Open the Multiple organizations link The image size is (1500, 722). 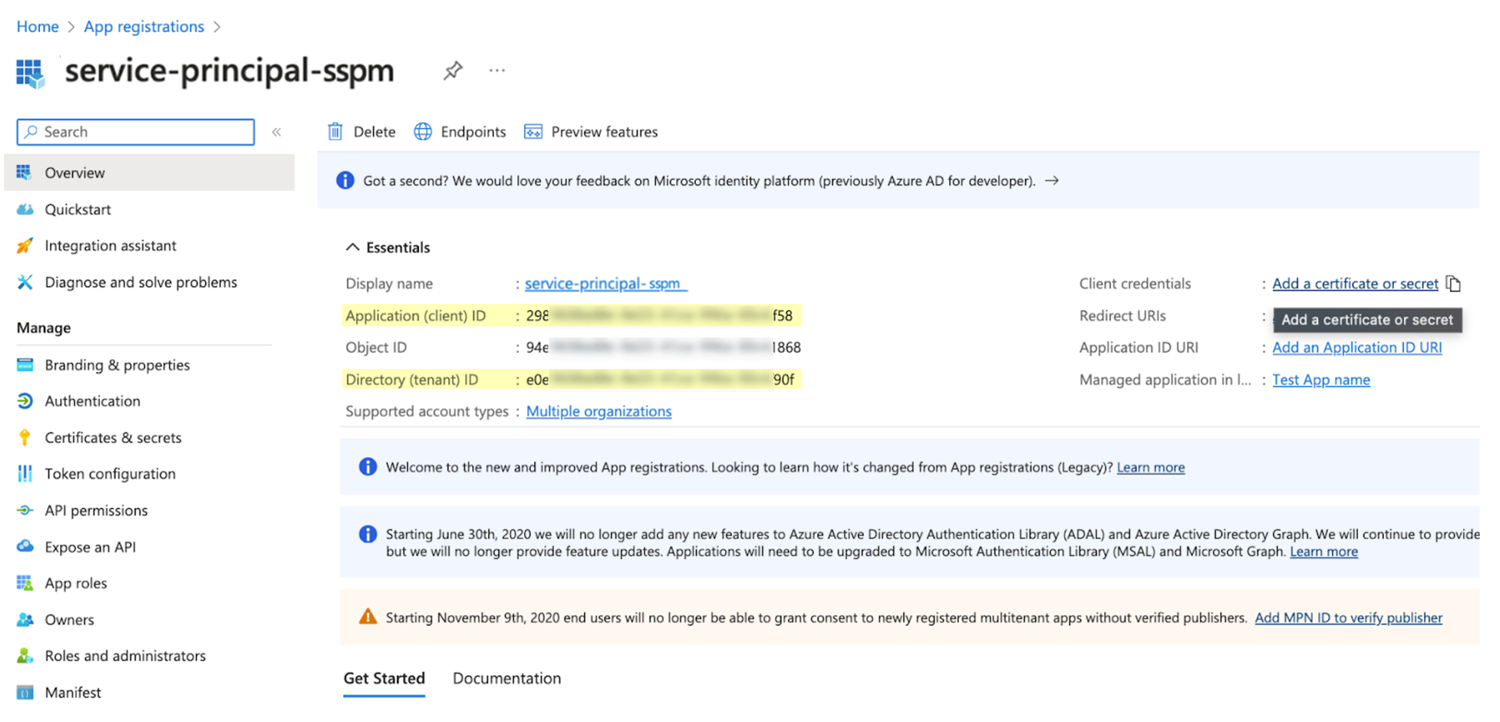click(599, 411)
